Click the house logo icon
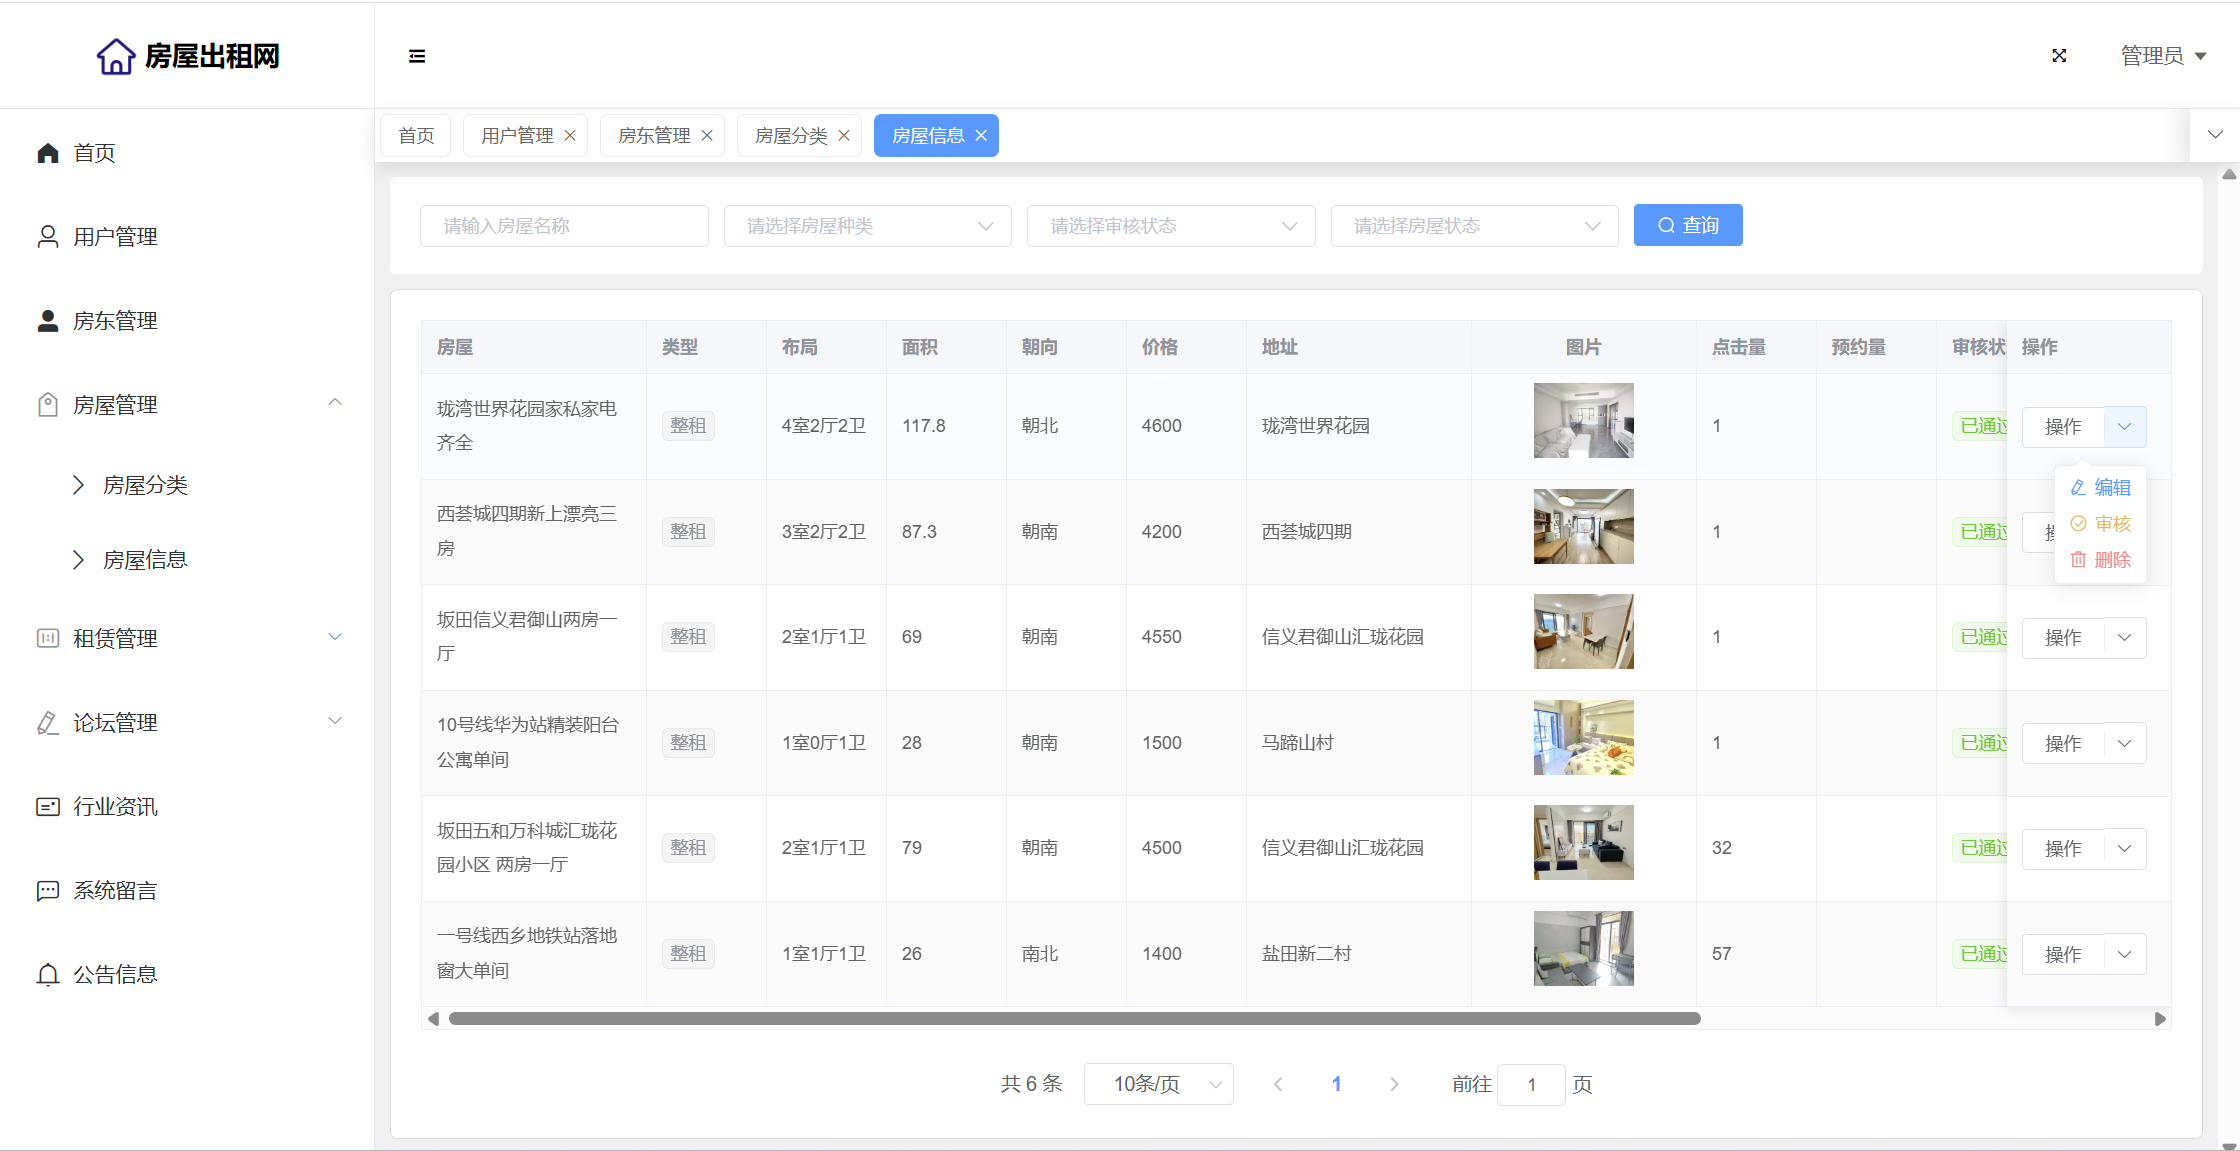 click(x=116, y=56)
